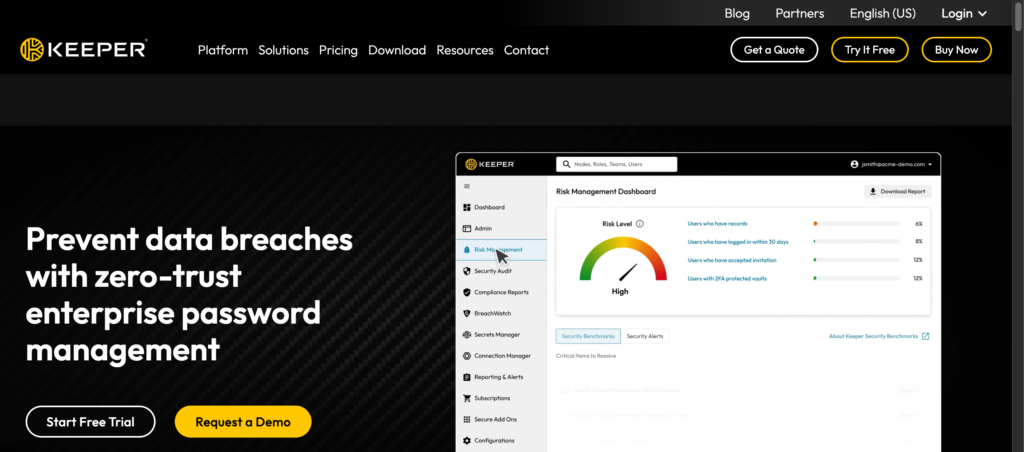The width and height of the screenshot is (1024, 452).
Task: Expand the Login dropdown
Action: point(964,13)
